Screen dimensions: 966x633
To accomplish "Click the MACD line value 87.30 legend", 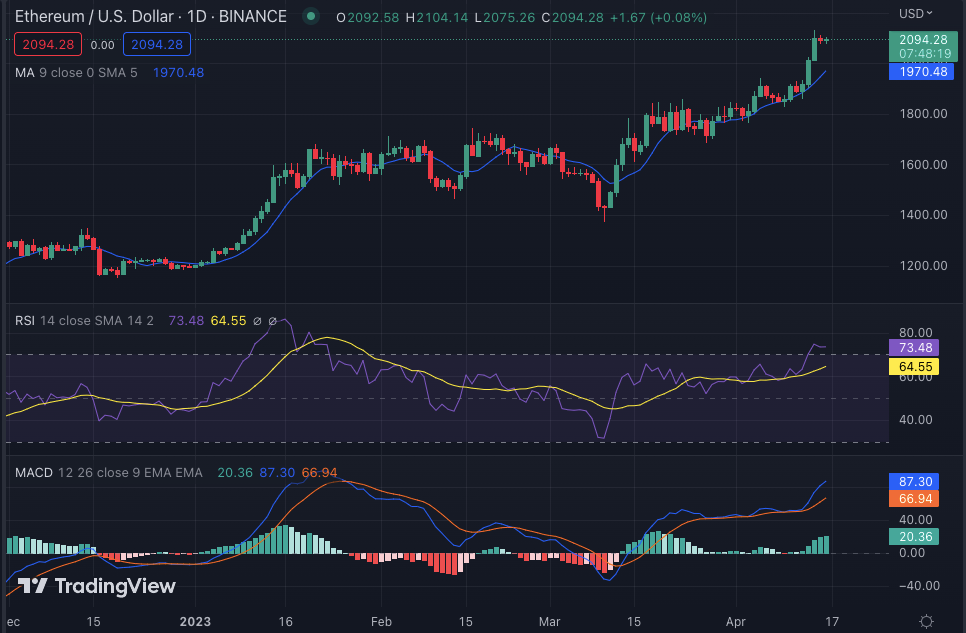I will pos(277,473).
